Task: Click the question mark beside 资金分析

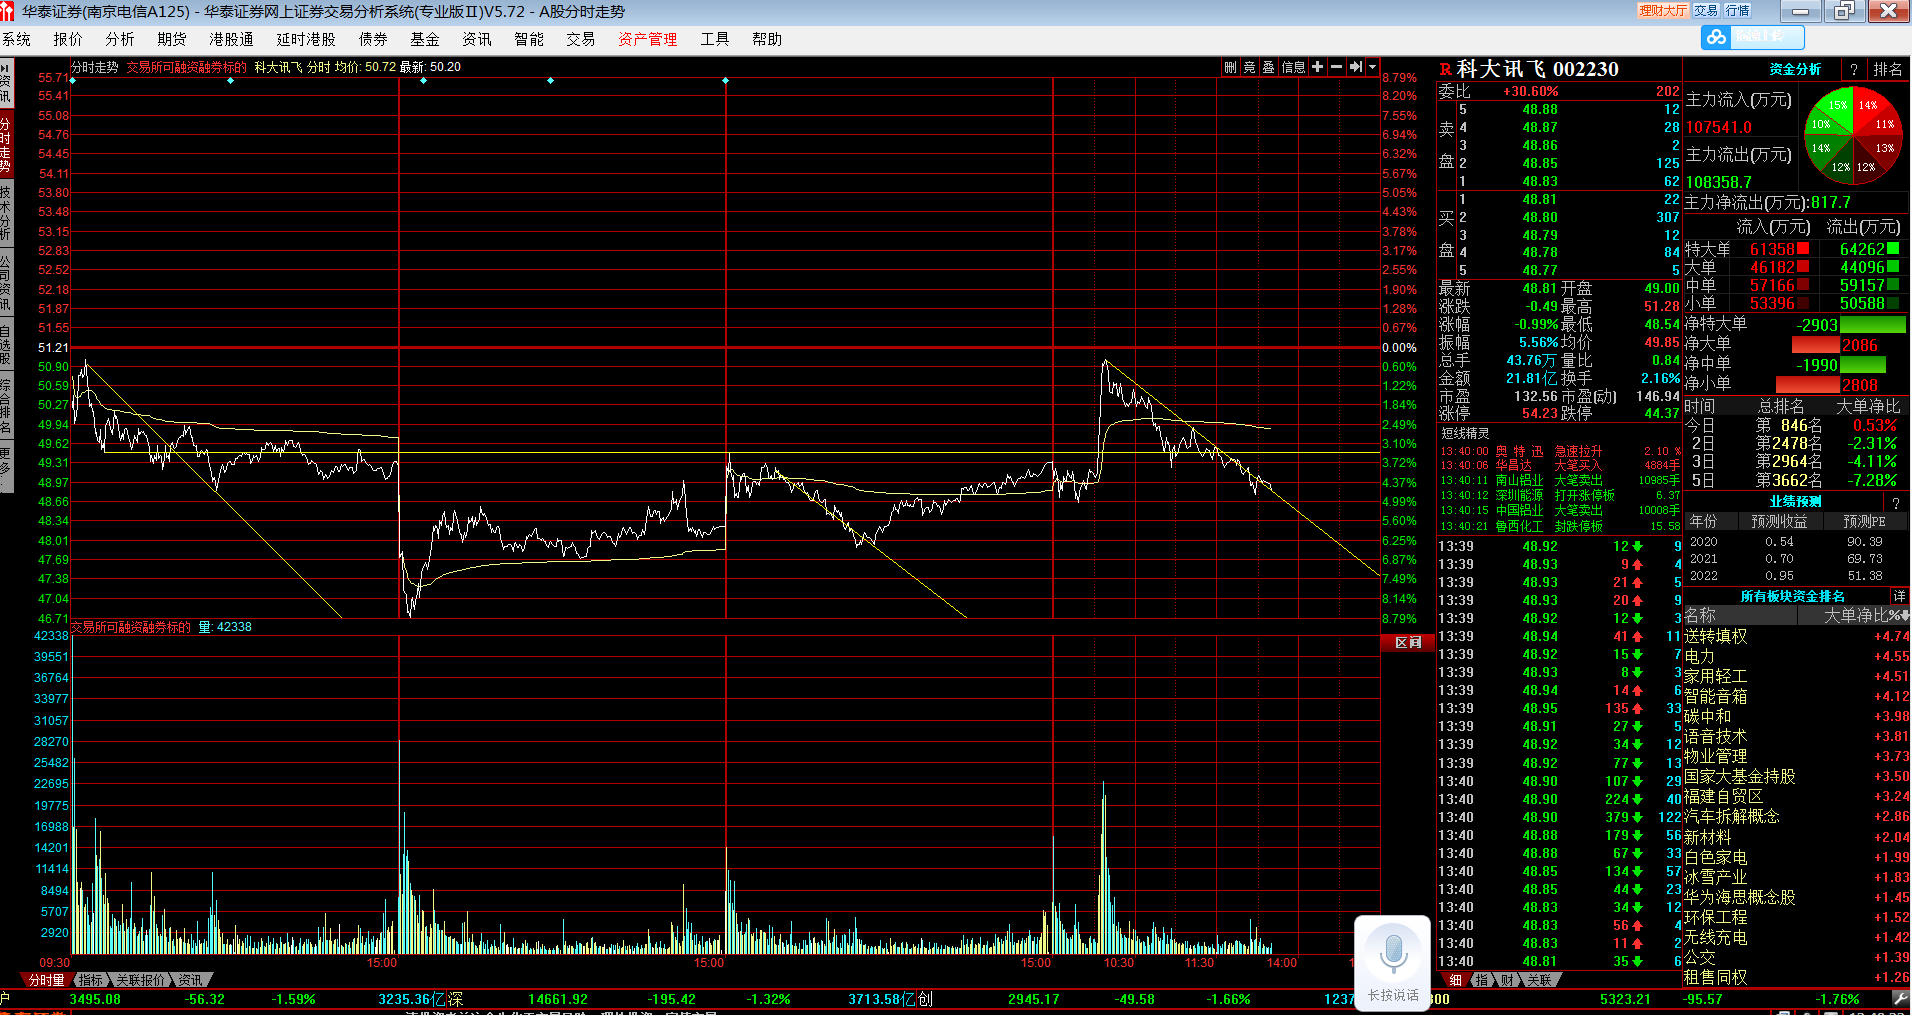Action: point(1853,69)
